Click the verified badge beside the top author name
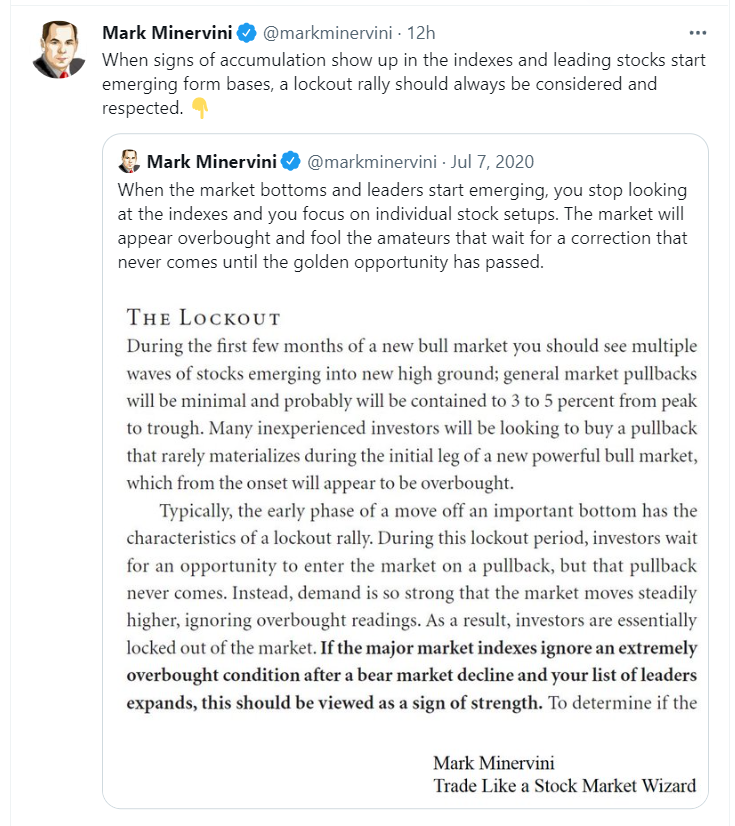This screenshot has height=826, width=735. click(x=246, y=34)
